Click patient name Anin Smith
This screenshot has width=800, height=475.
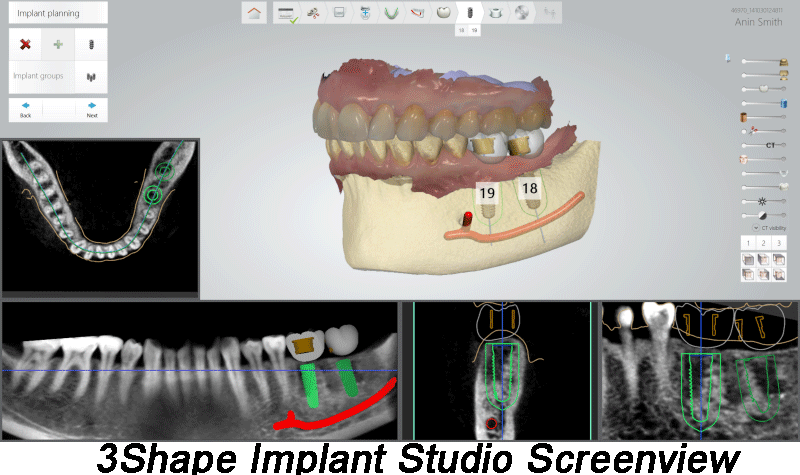coord(758,22)
